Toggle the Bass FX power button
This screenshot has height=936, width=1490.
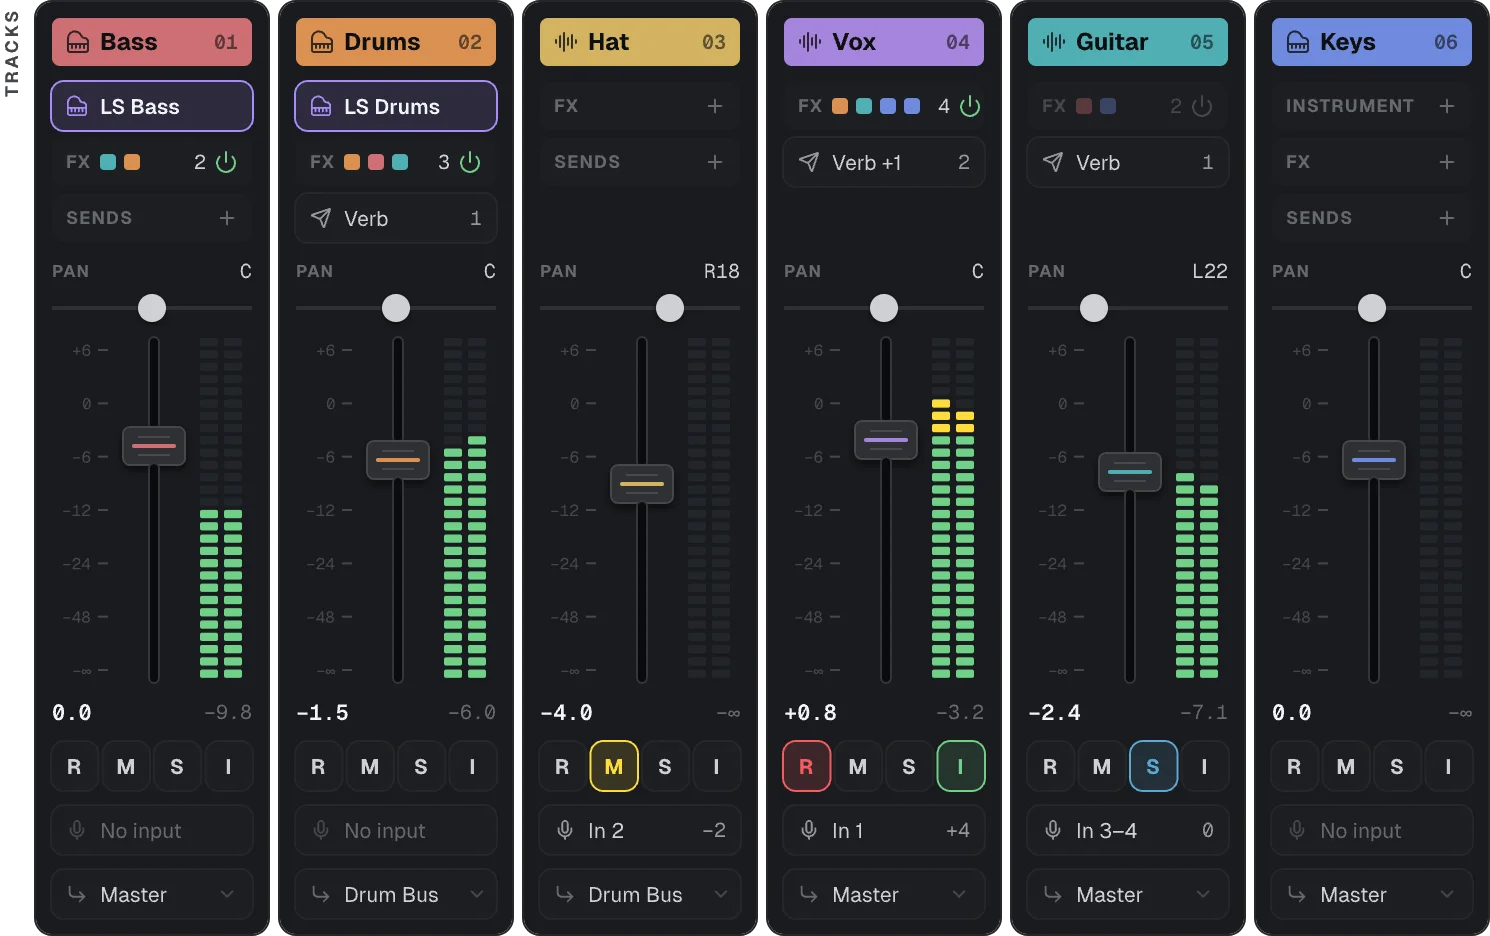(227, 162)
